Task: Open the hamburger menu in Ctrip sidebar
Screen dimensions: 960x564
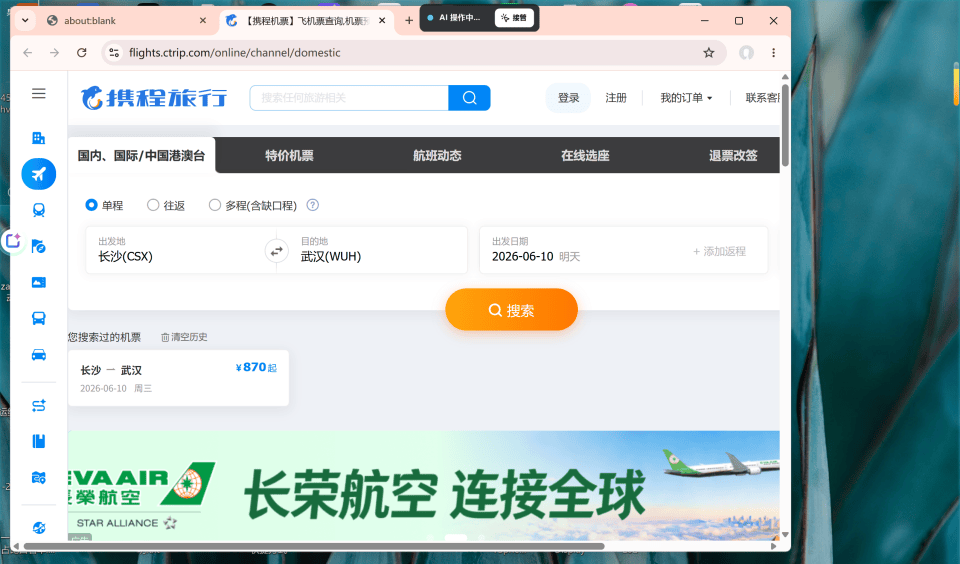Action: pos(39,93)
